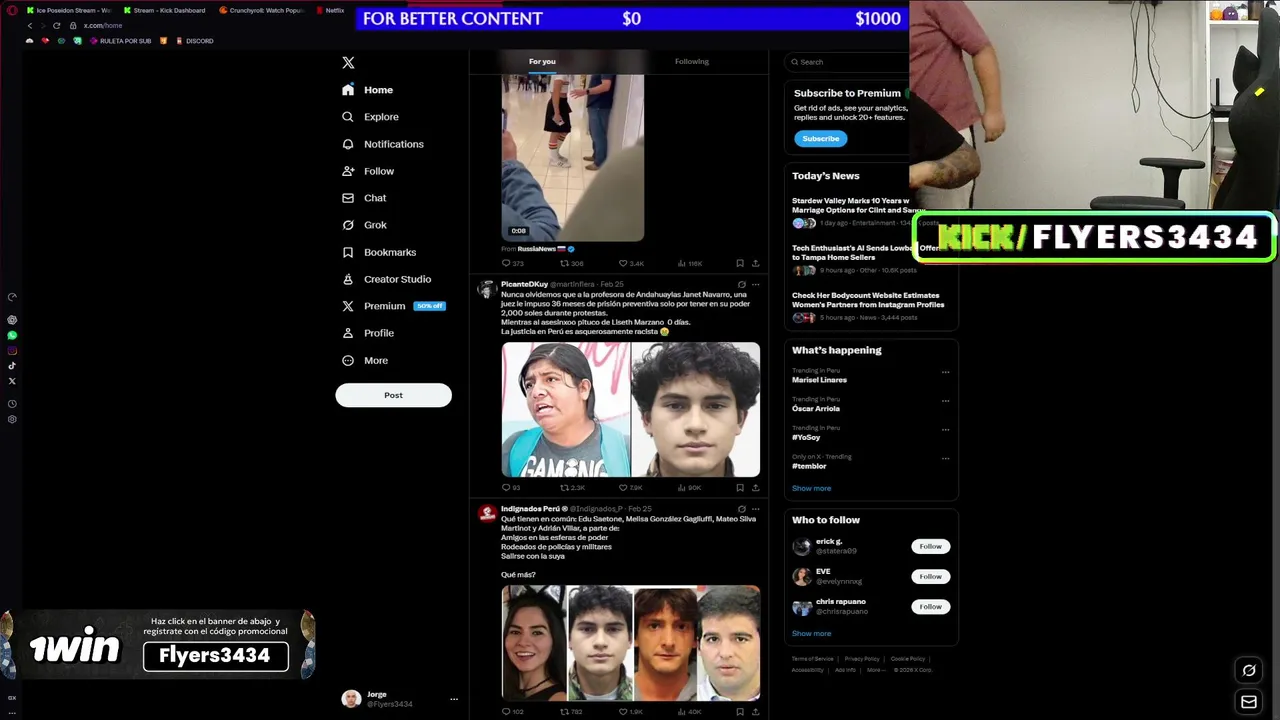
Task: Click the Creator Studio person icon in the sidebar
Action: coord(348,279)
